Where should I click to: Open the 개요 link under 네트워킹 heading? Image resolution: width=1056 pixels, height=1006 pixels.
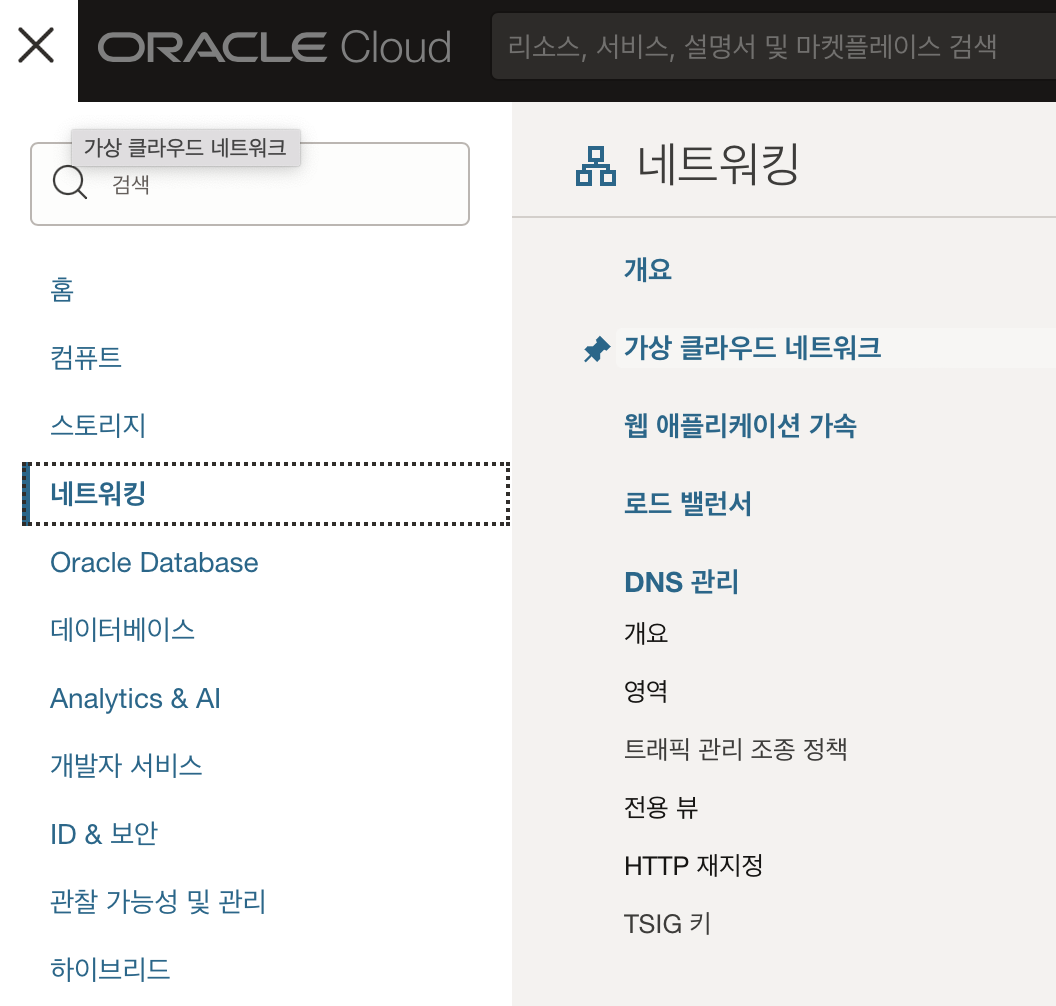[x=648, y=269]
